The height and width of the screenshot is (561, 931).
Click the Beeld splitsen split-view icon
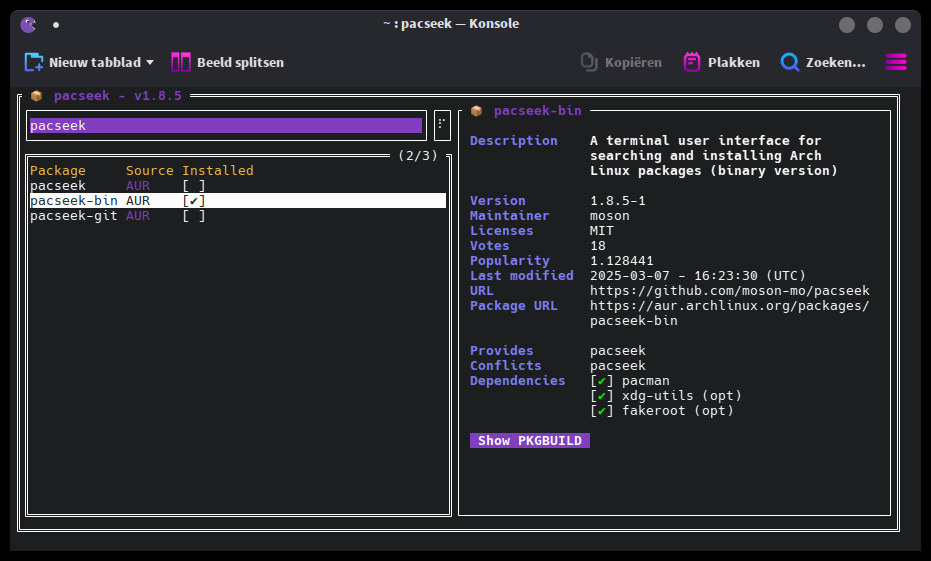click(x=180, y=62)
